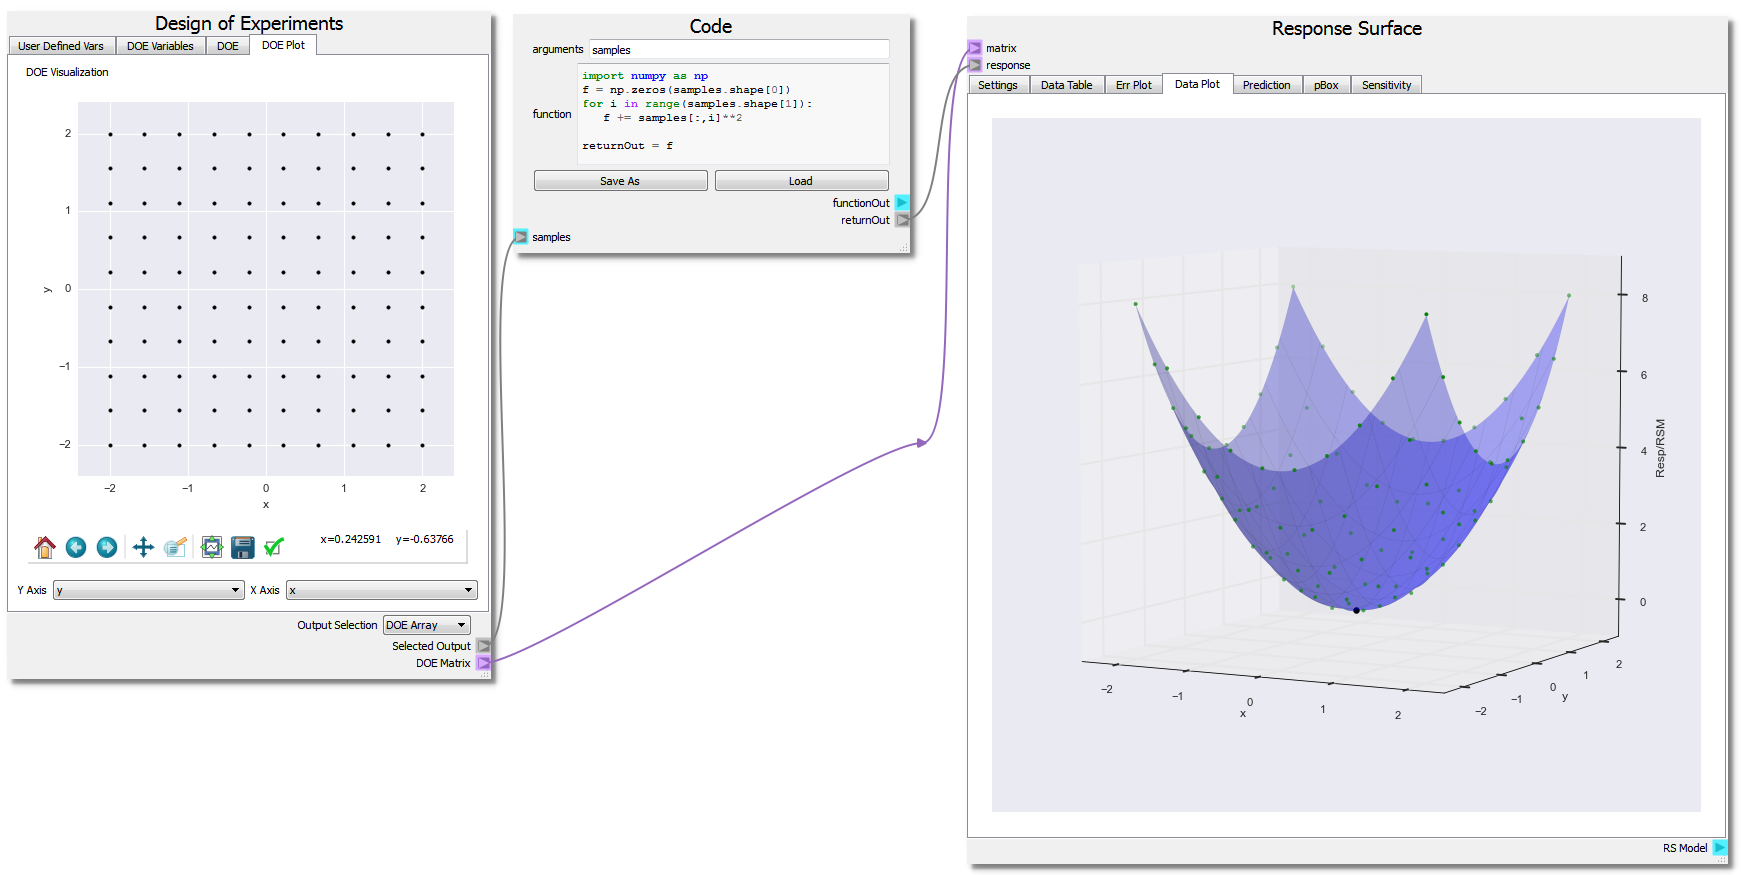The width and height of the screenshot is (1741, 875).
Task: Click the Forward arrow in plot toolbar
Action: pyautogui.click(x=107, y=547)
